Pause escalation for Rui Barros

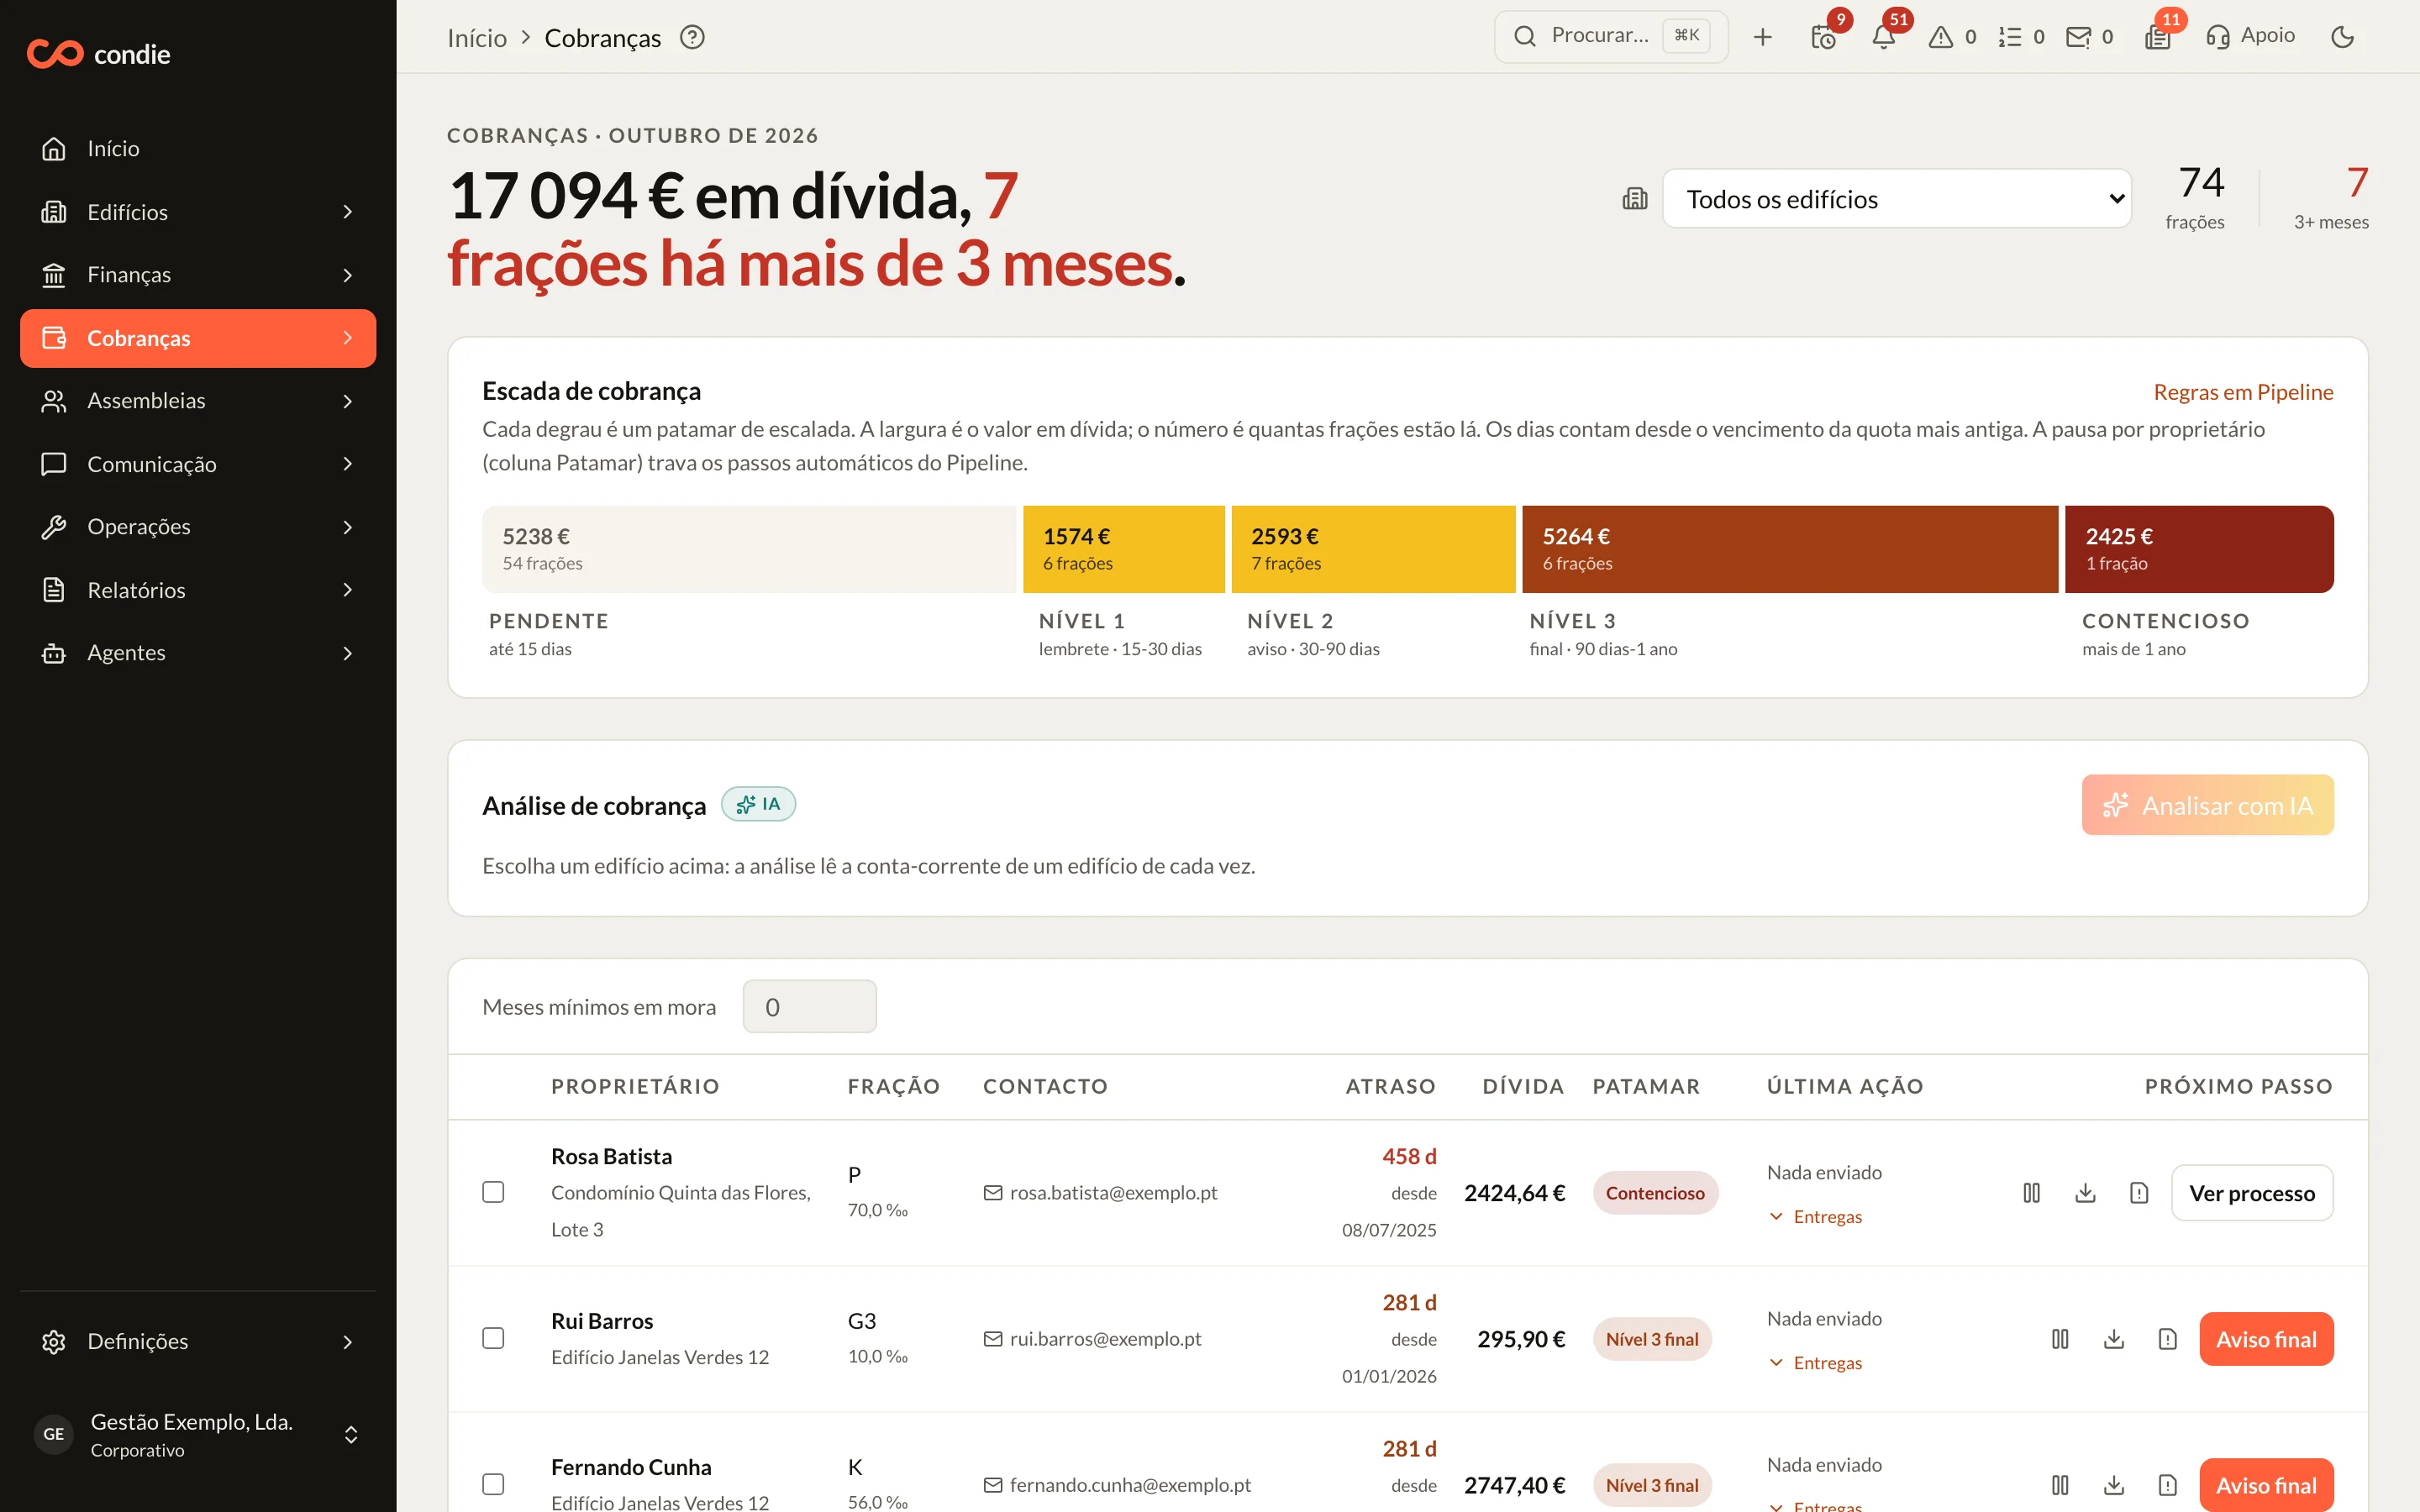click(x=2060, y=1338)
